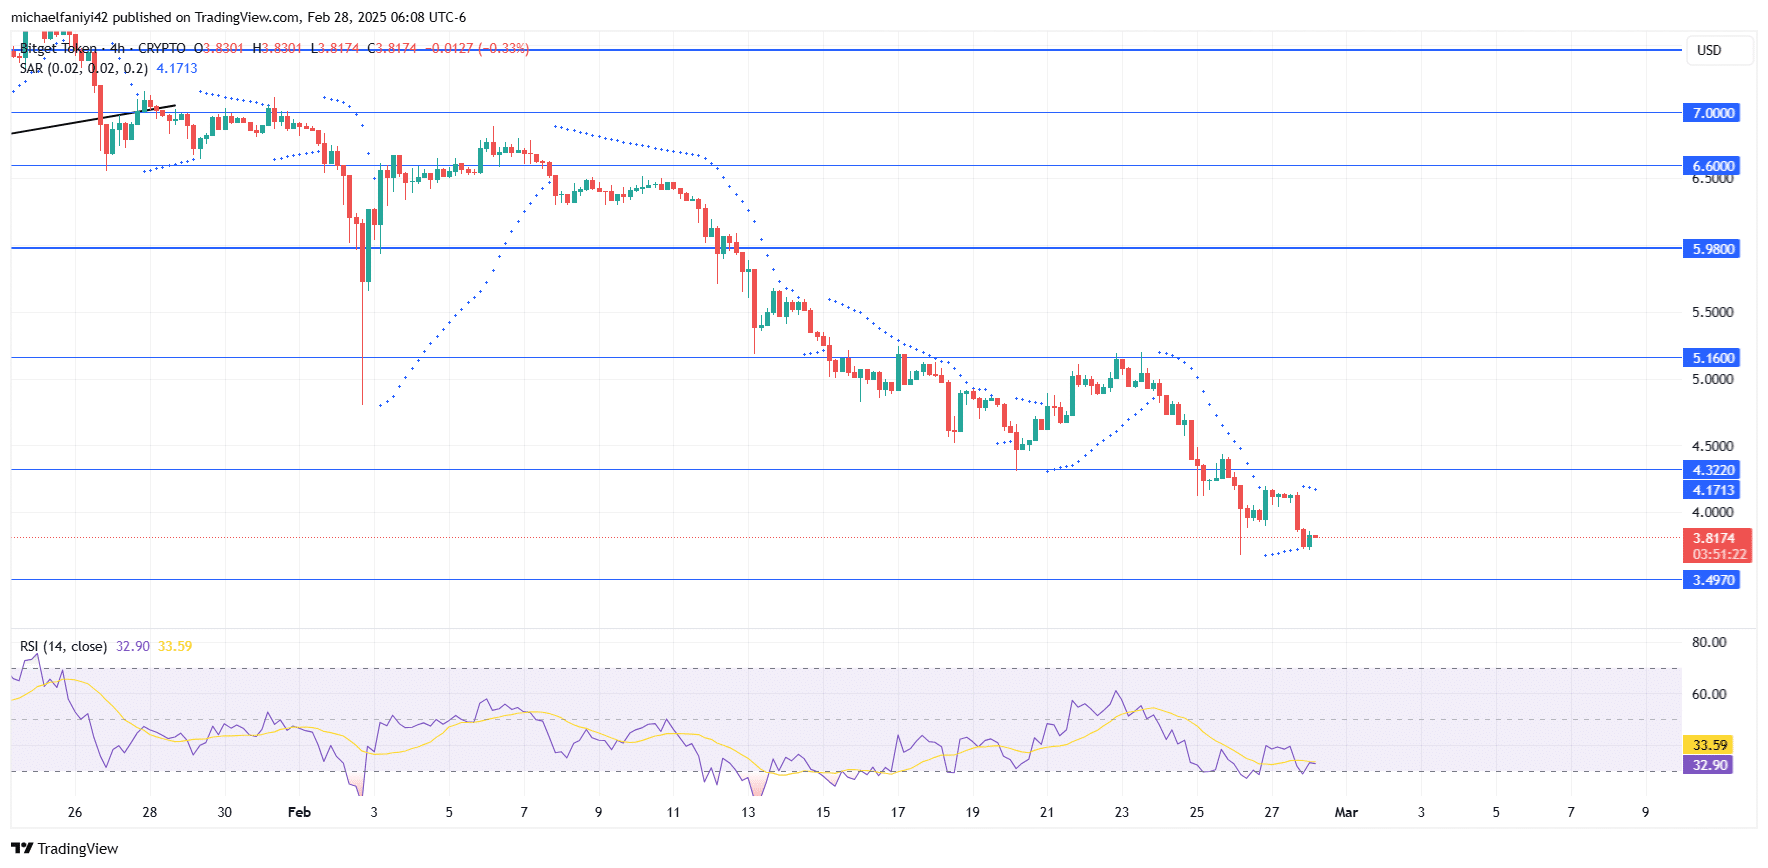Click the 03:51:22 candle countdown timer

[x=1719, y=554]
